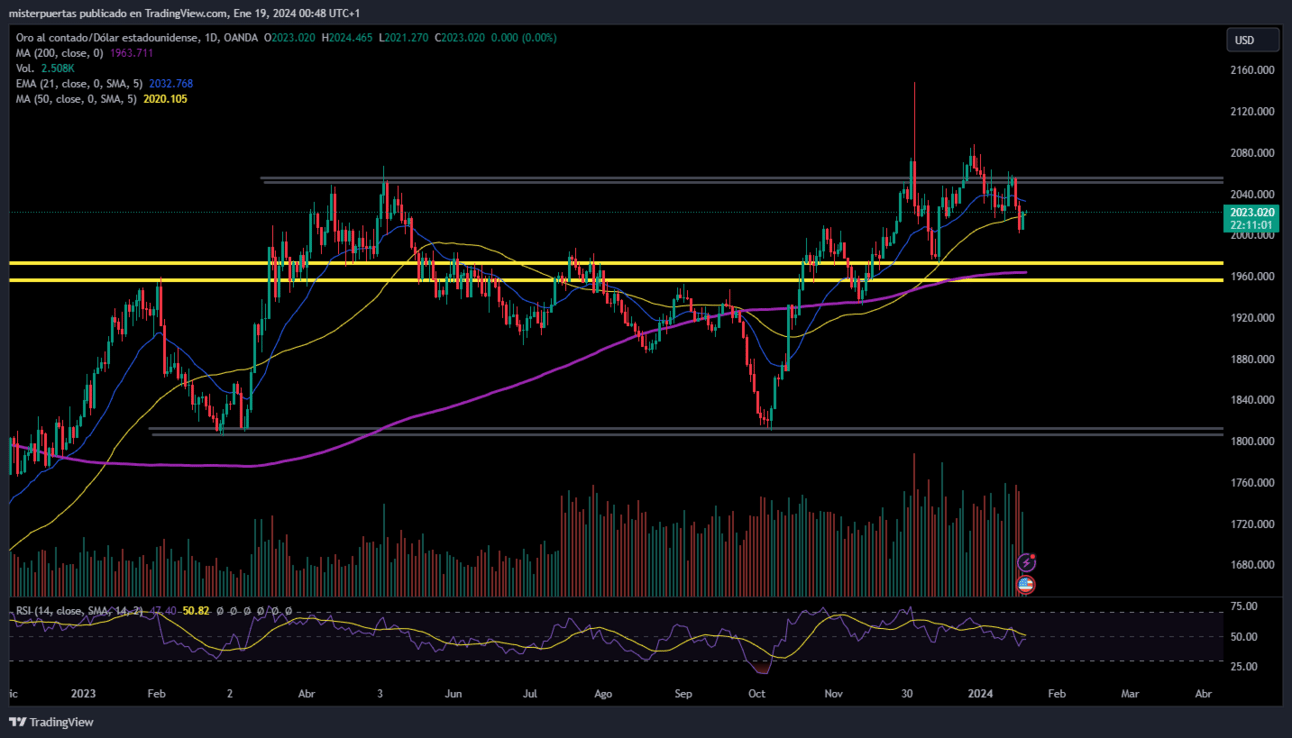Click the Vol. indicator label

point(25,68)
